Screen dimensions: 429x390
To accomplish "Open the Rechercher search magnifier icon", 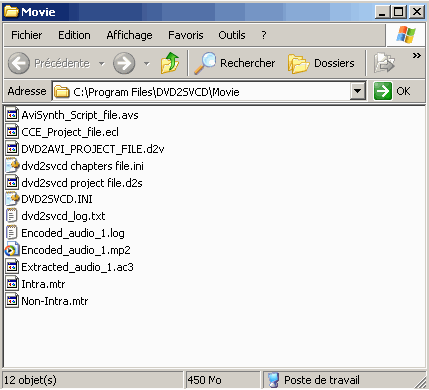I will point(205,63).
